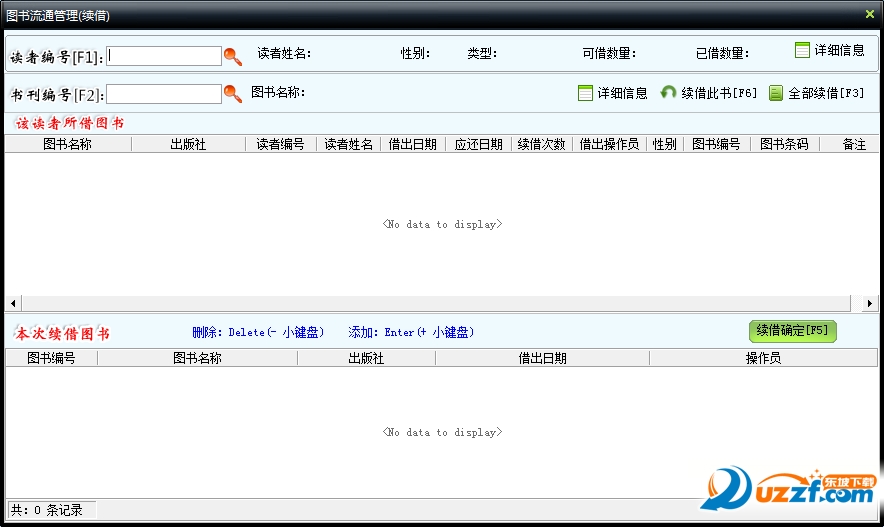Click lower table 图书名称 column header
884x527 pixels.
pos(197,358)
